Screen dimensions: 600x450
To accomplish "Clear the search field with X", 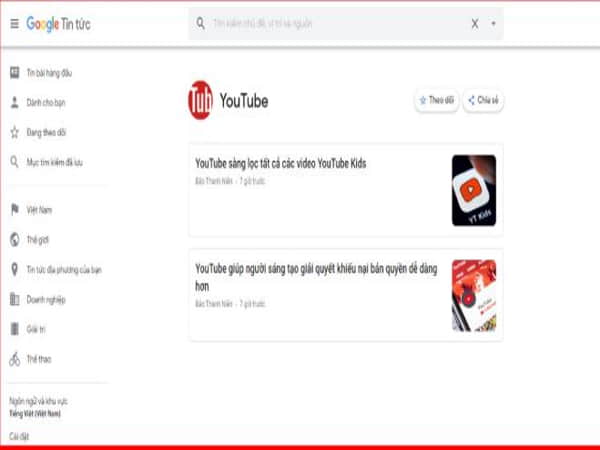I will (x=475, y=24).
